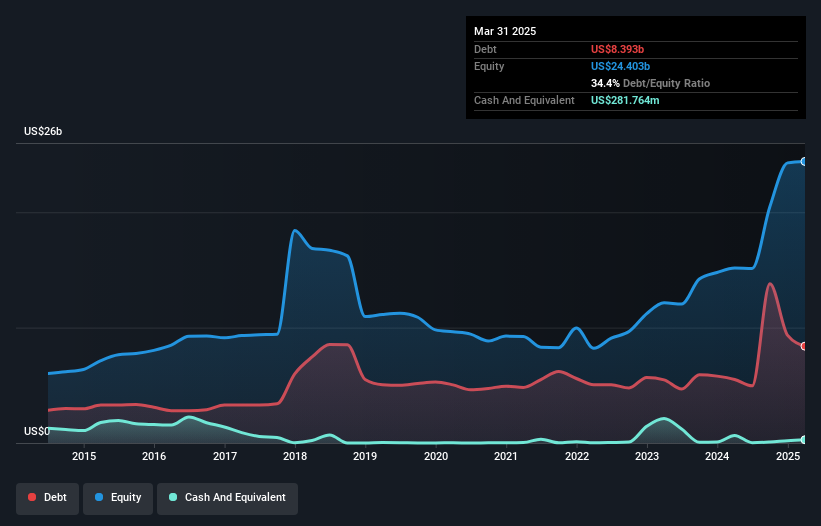Click the 2015 x-axis label
The width and height of the screenshot is (821, 526).
(84, 456)
